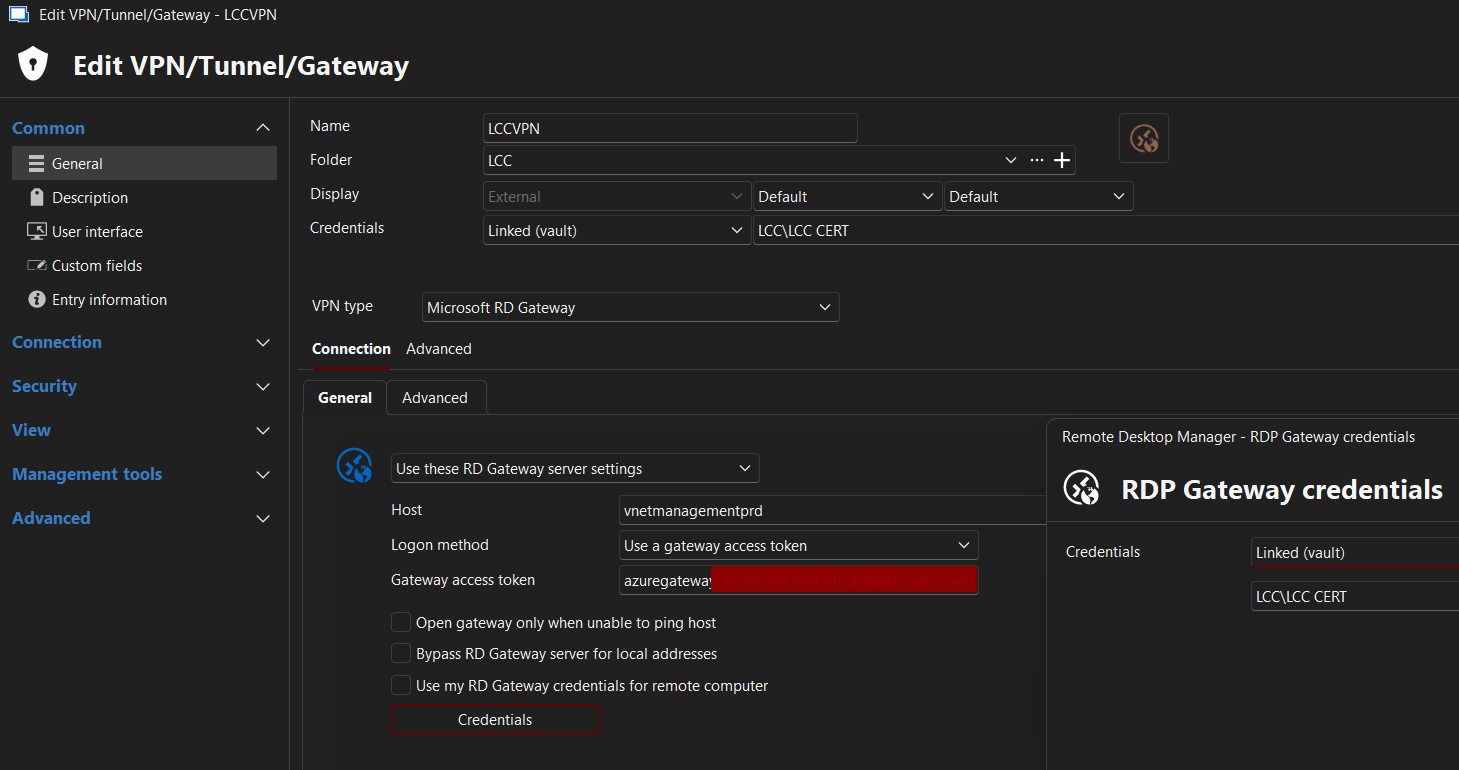Open the Use these RD Gateway server settings dropdown
The image size is (1459, 770).
(575, 468)
